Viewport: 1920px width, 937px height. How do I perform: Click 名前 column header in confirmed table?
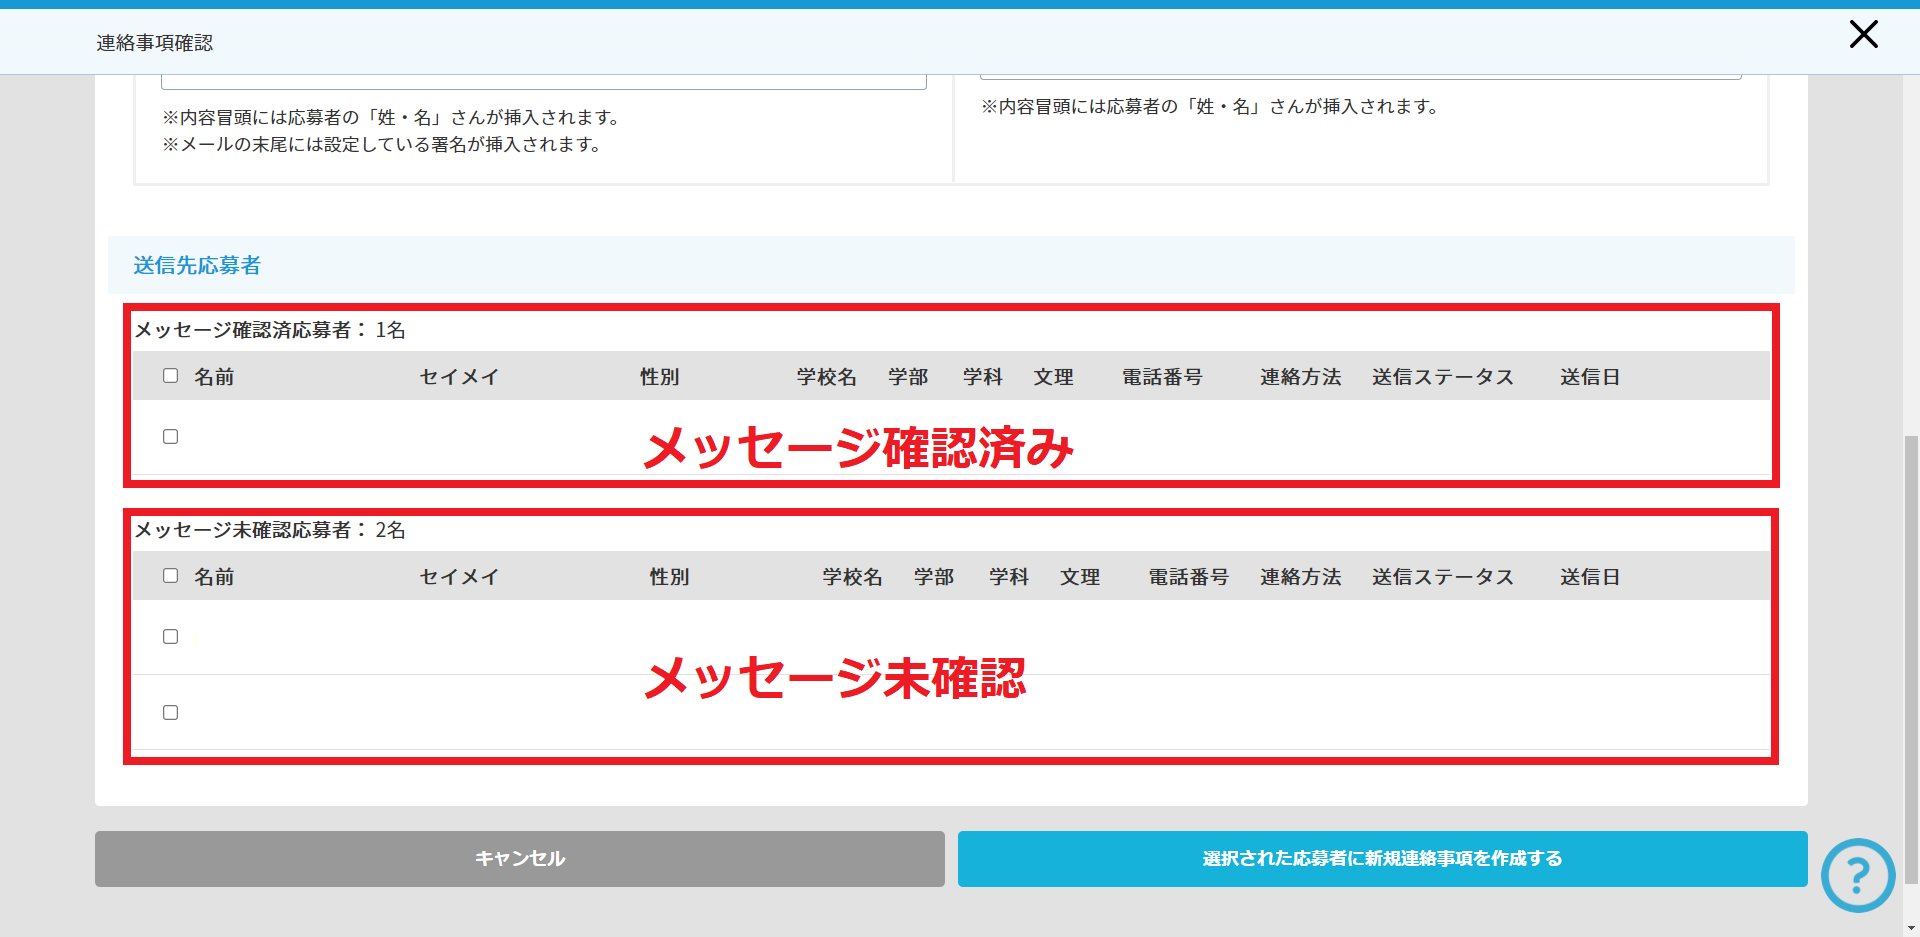214,377
